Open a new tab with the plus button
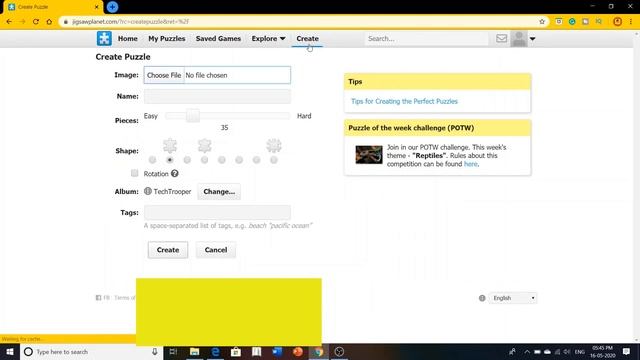Image resolution: width=640 pixels, height=360 pixels. tap(112, 7)
